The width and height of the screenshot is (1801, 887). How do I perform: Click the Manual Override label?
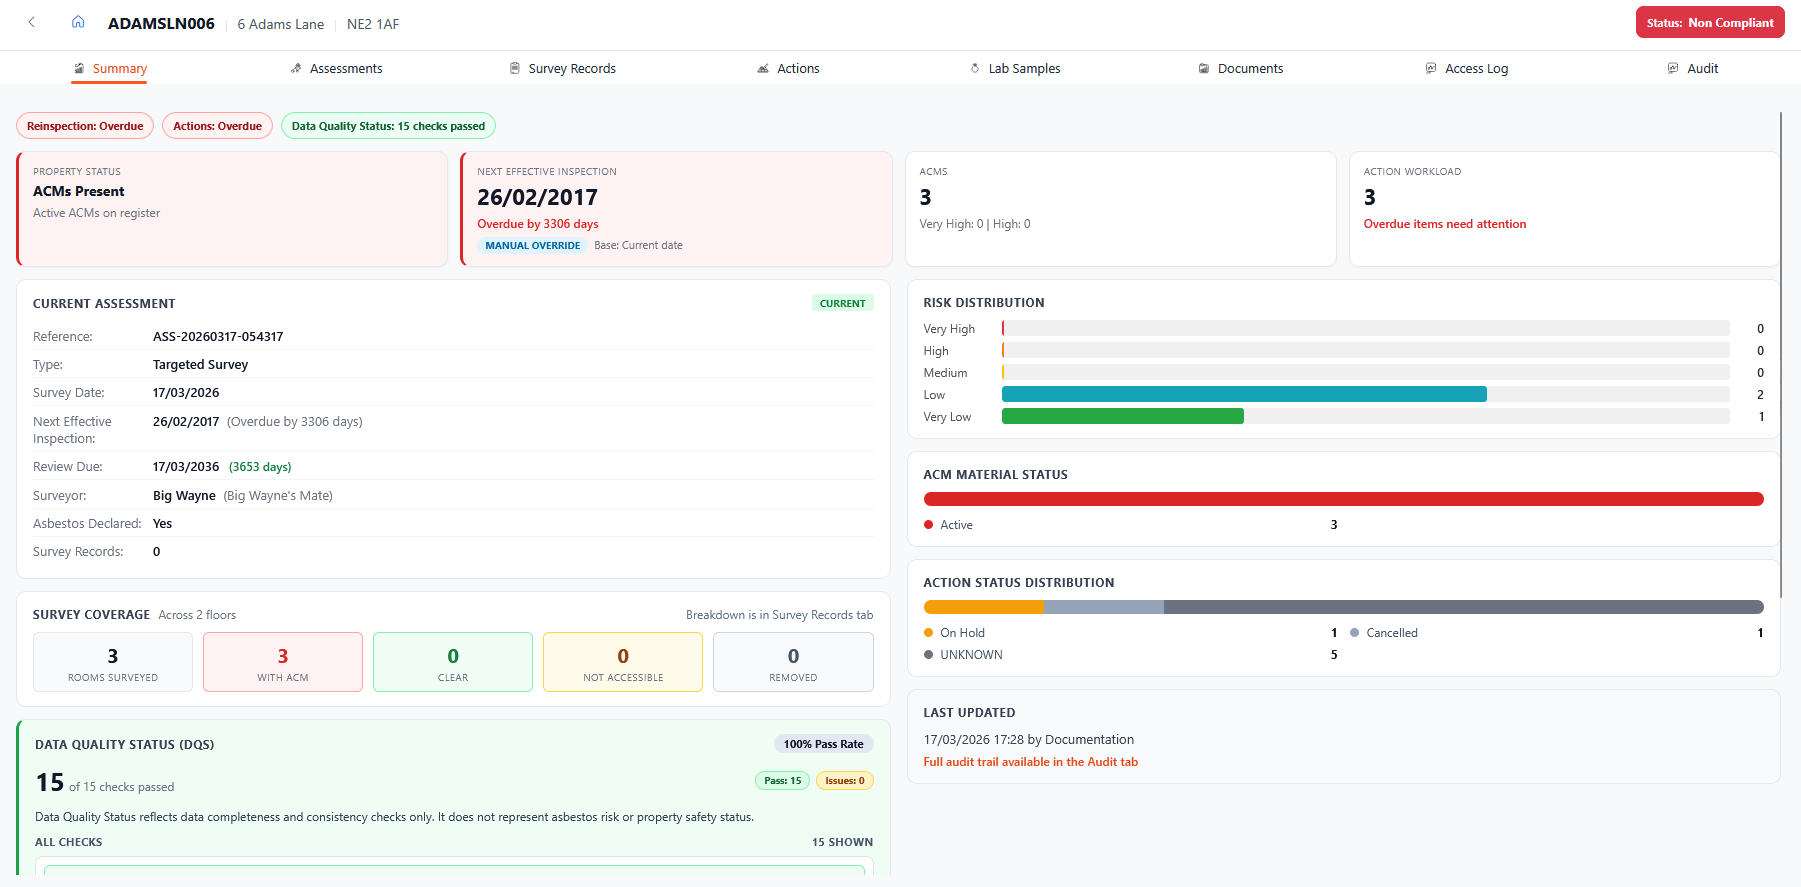532,246
